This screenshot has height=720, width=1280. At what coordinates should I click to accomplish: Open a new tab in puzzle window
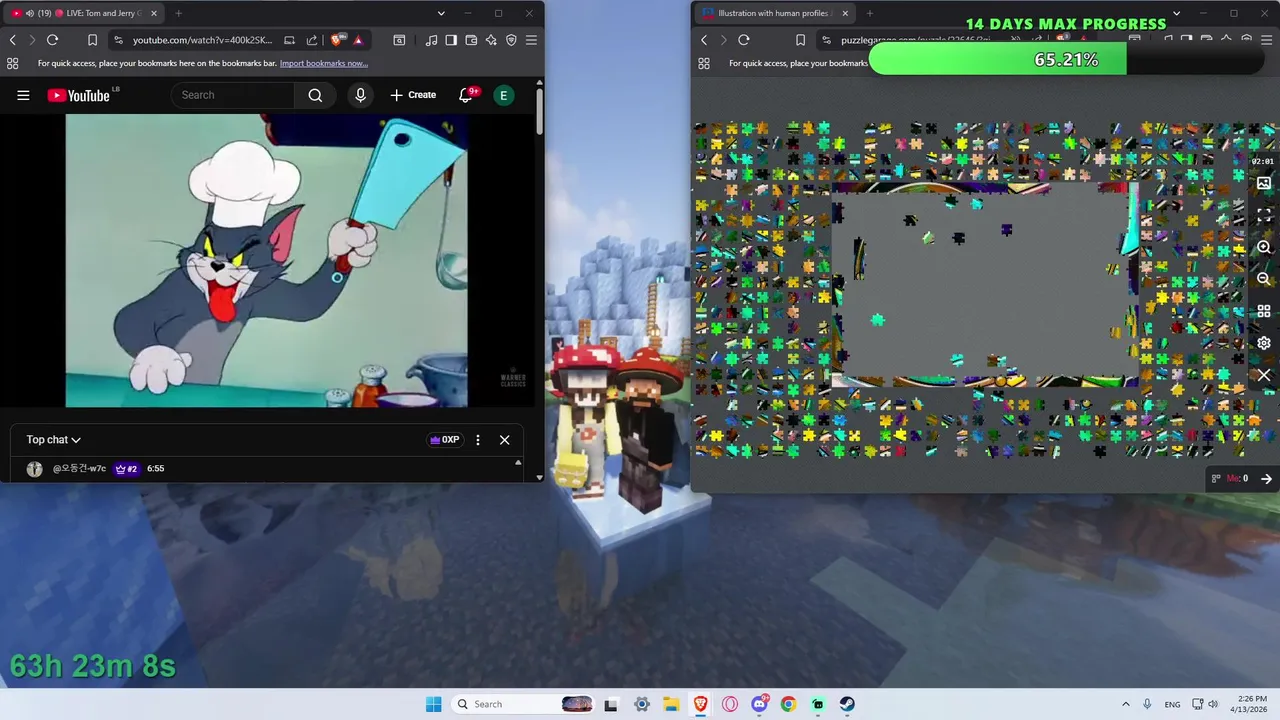pos(869,13)
